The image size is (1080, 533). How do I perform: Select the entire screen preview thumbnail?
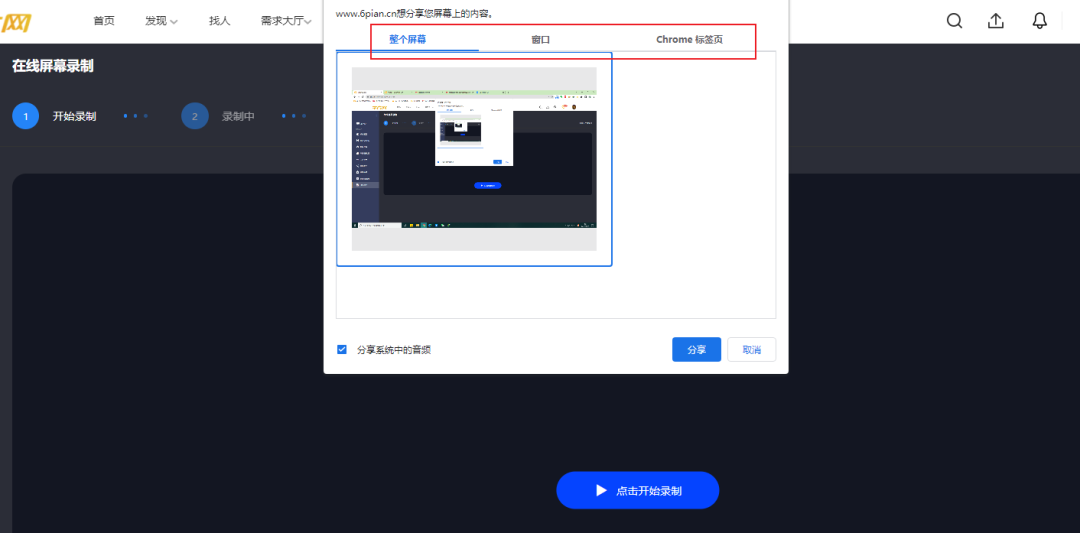pos(474,159)
